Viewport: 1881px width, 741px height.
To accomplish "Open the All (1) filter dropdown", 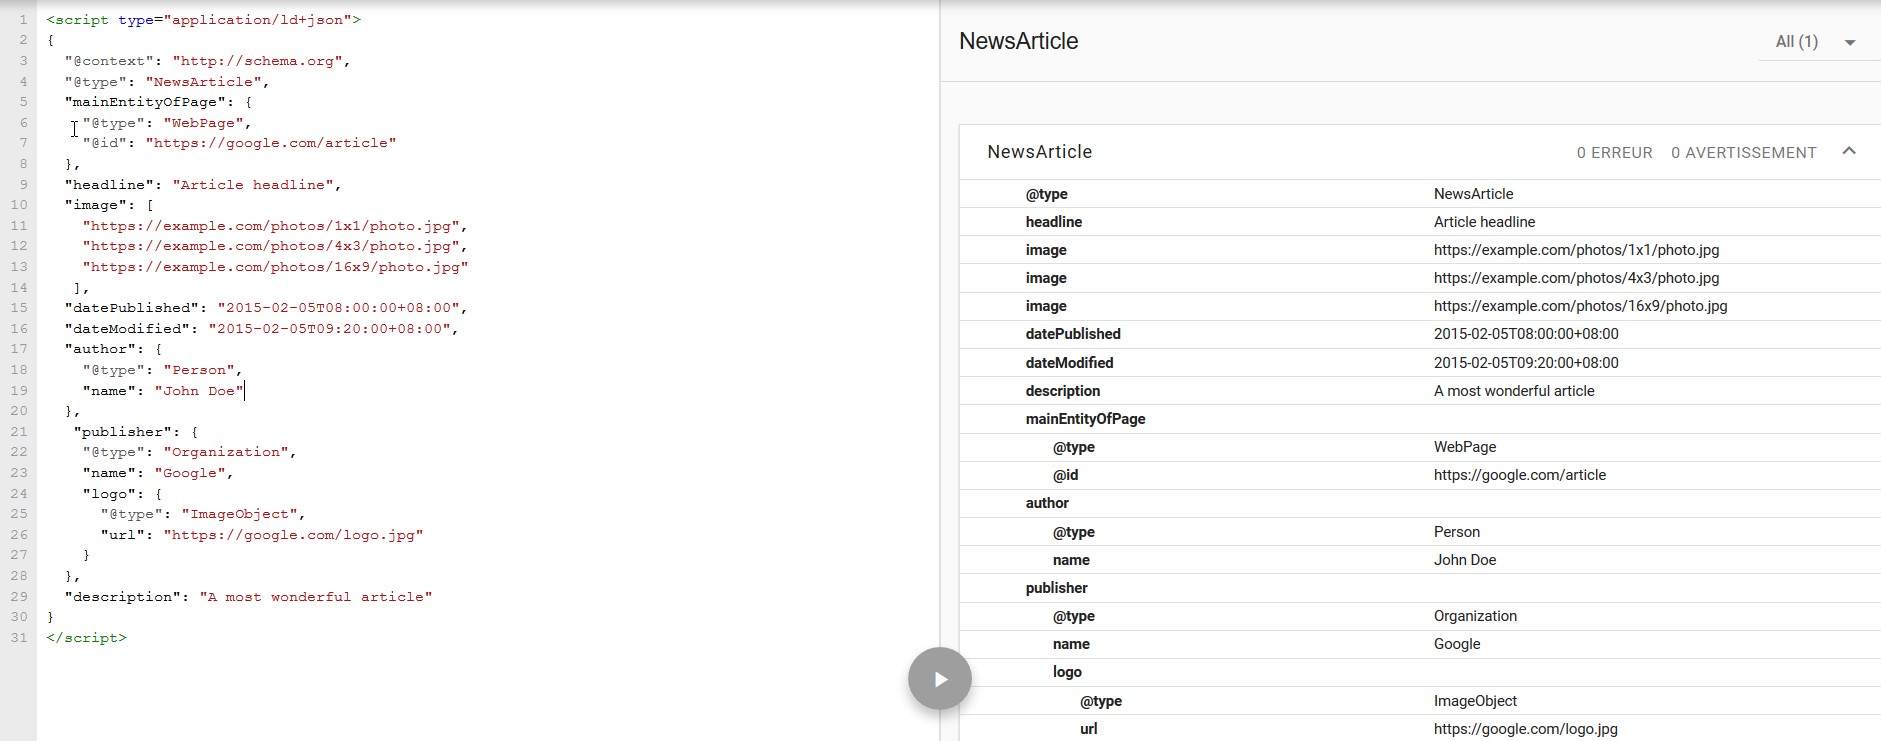I will click(1814, 42).
